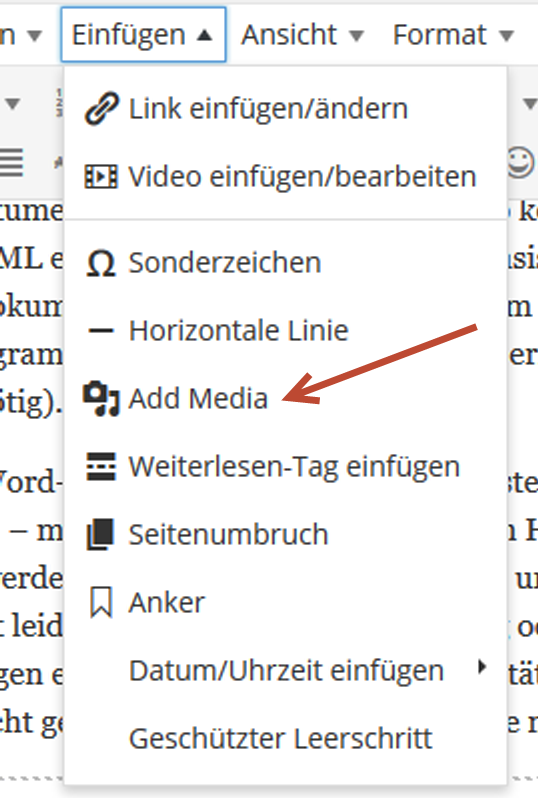The image size is (538, 798).
Task: Click the Ansicht dropdown arrow
Action: pyautogui.click(x=357, y=36)
